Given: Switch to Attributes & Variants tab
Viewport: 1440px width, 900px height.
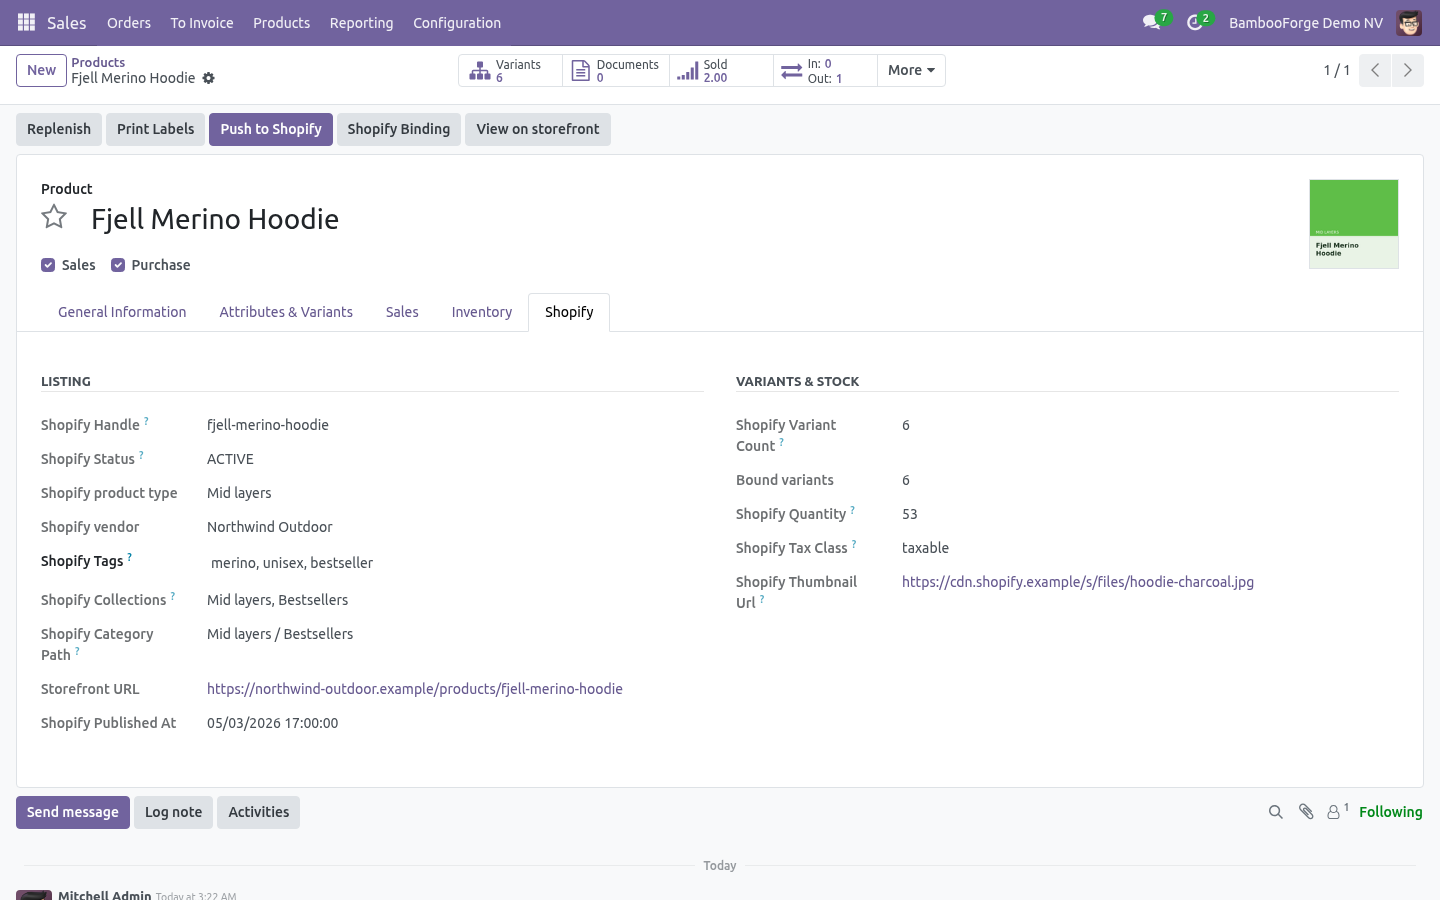Looking at the screenshot, I should 286,312.
